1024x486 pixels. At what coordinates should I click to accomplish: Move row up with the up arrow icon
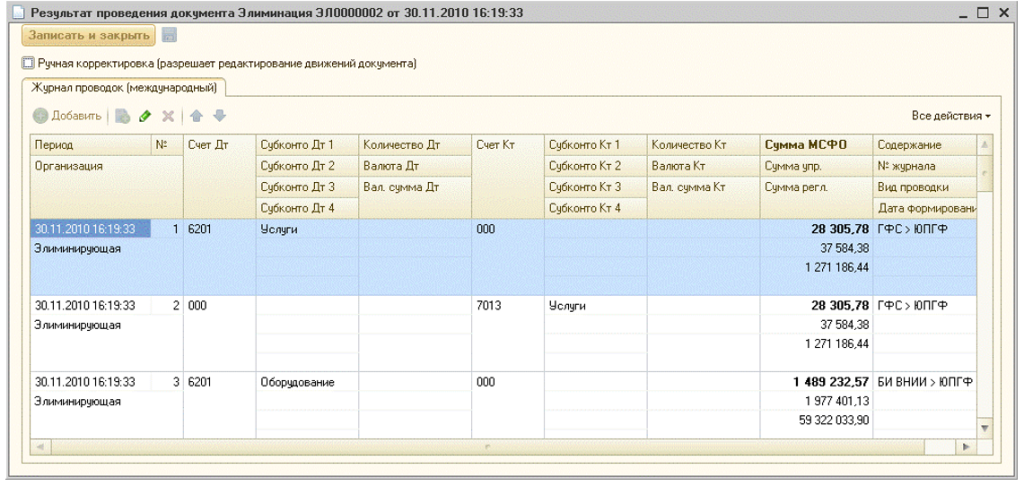[198, 116]
